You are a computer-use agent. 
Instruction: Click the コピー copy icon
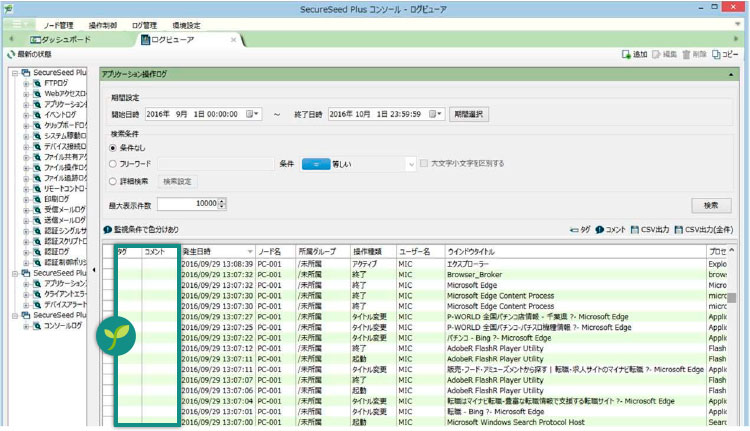click(x=716, y=55)
